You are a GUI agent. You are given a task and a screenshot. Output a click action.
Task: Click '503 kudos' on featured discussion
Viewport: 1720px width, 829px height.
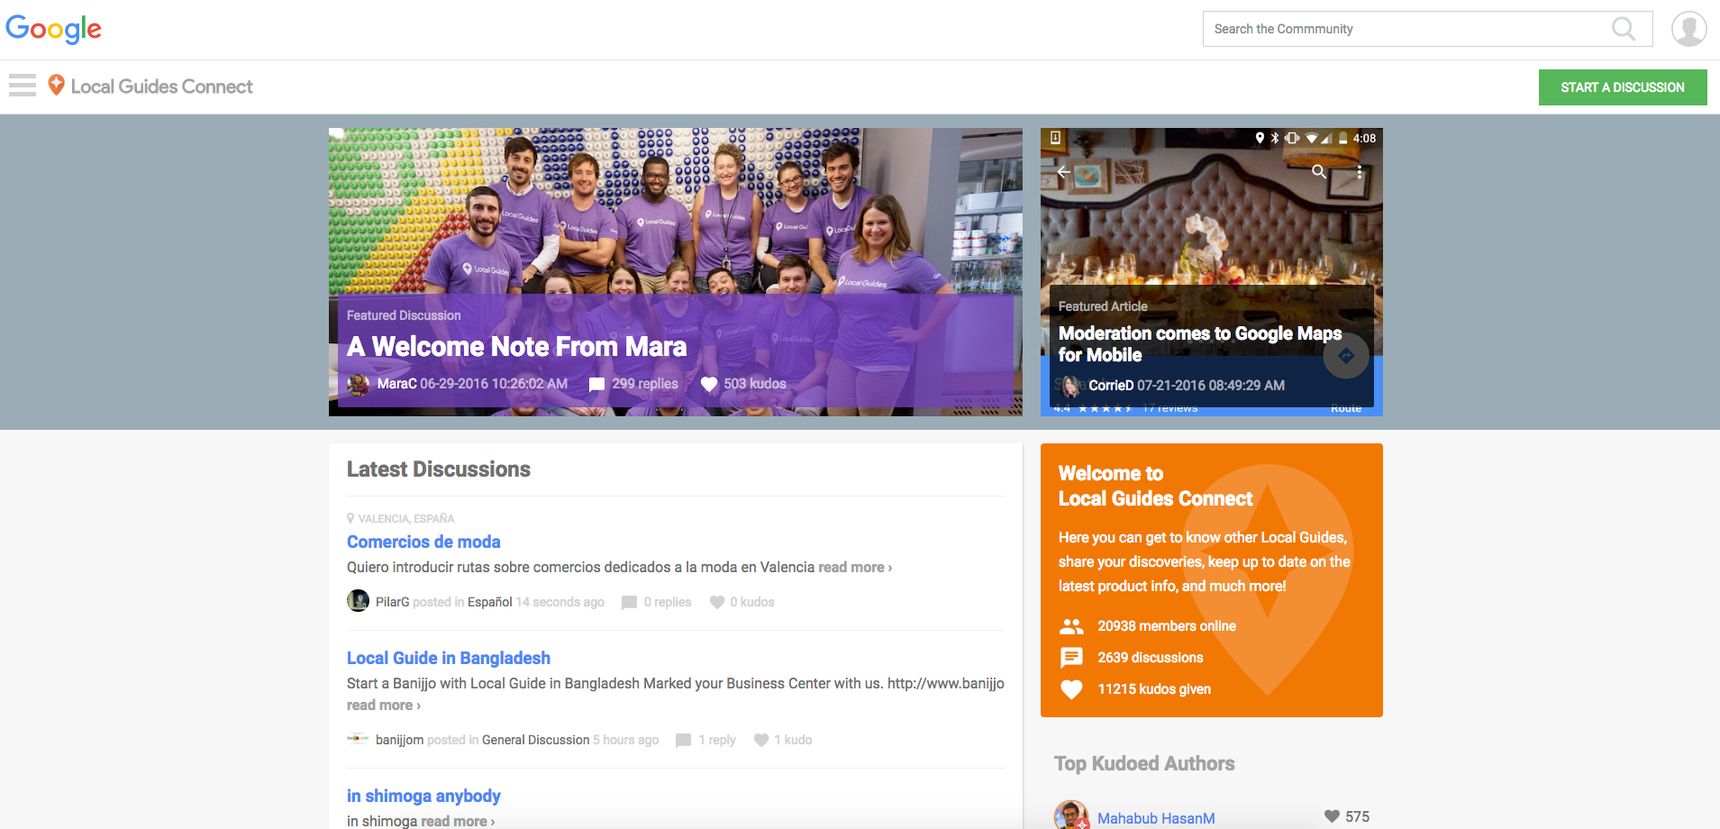pos(755,384)
